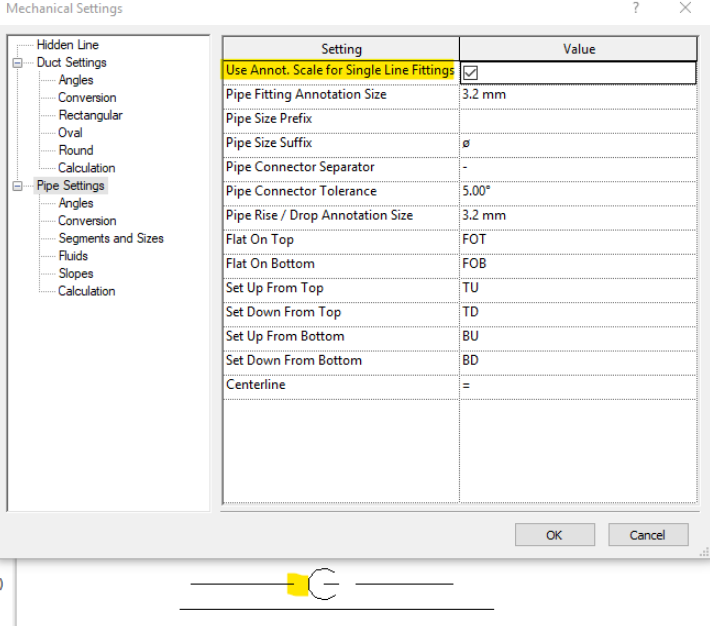Select the Pipe Fitting Annotation Size label
The width and height of the screenshot is (710, 626).
(x=306, y=95)
